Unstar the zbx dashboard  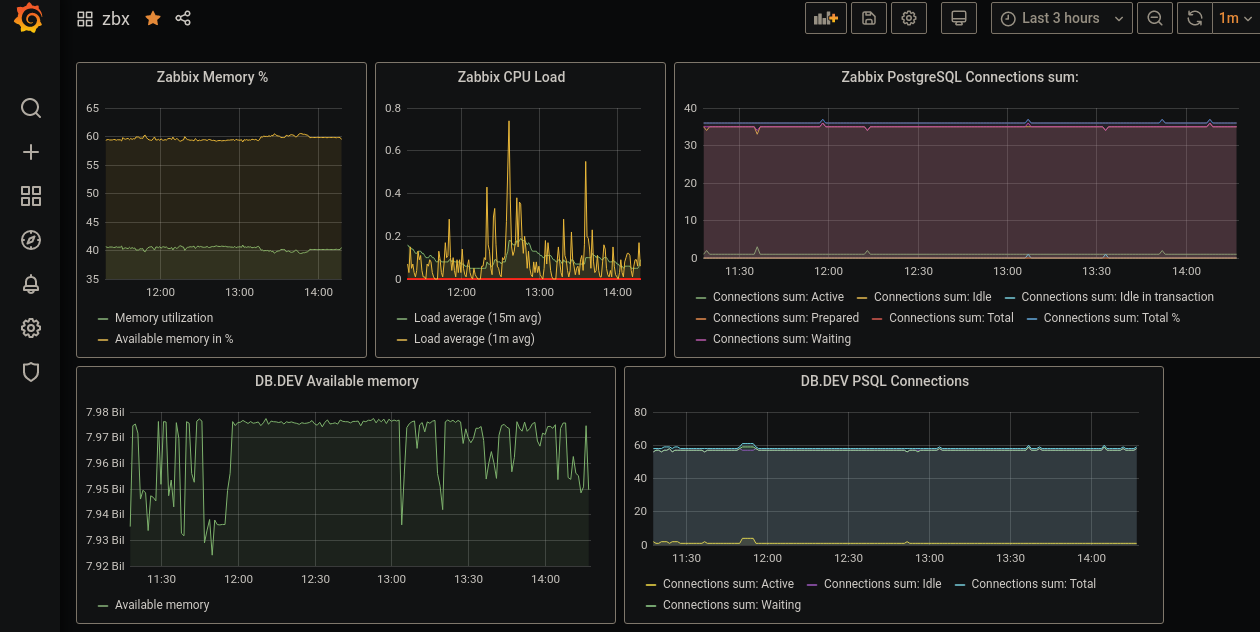tap(153, 19)
